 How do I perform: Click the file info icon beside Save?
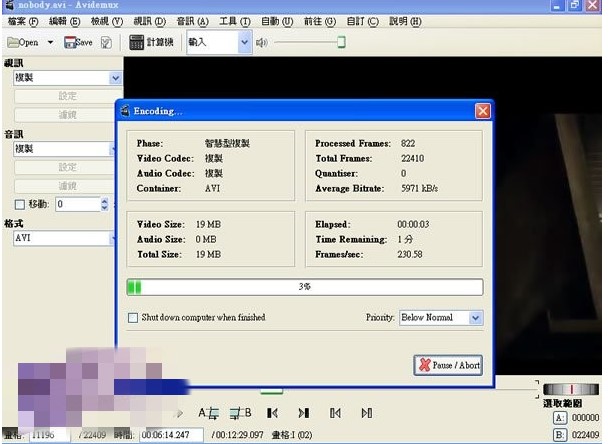[107, 43]
